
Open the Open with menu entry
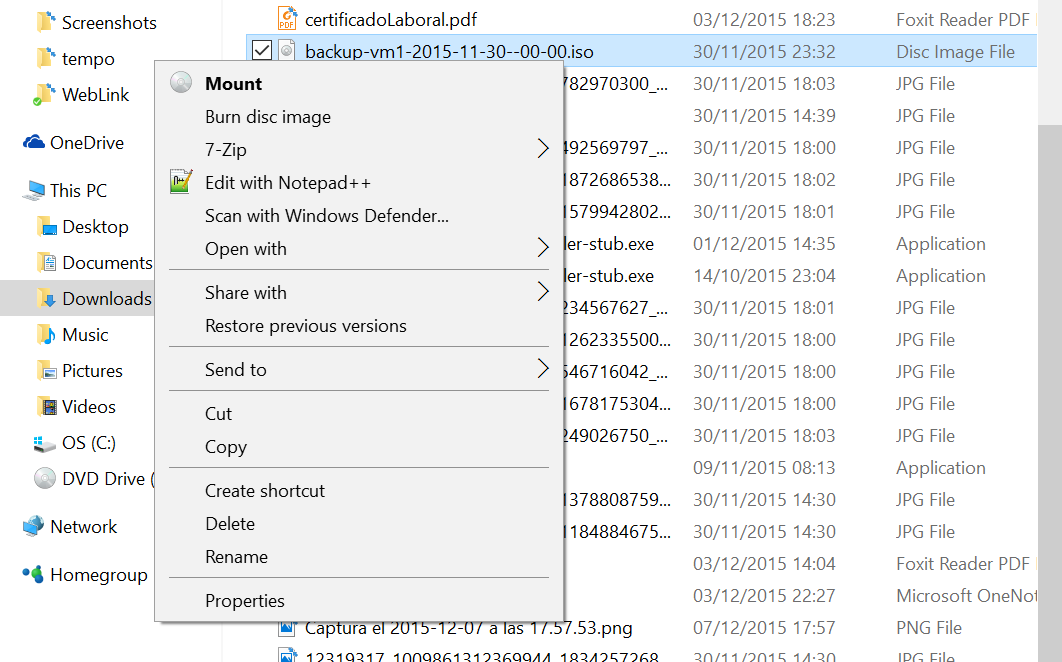[359, 249]
